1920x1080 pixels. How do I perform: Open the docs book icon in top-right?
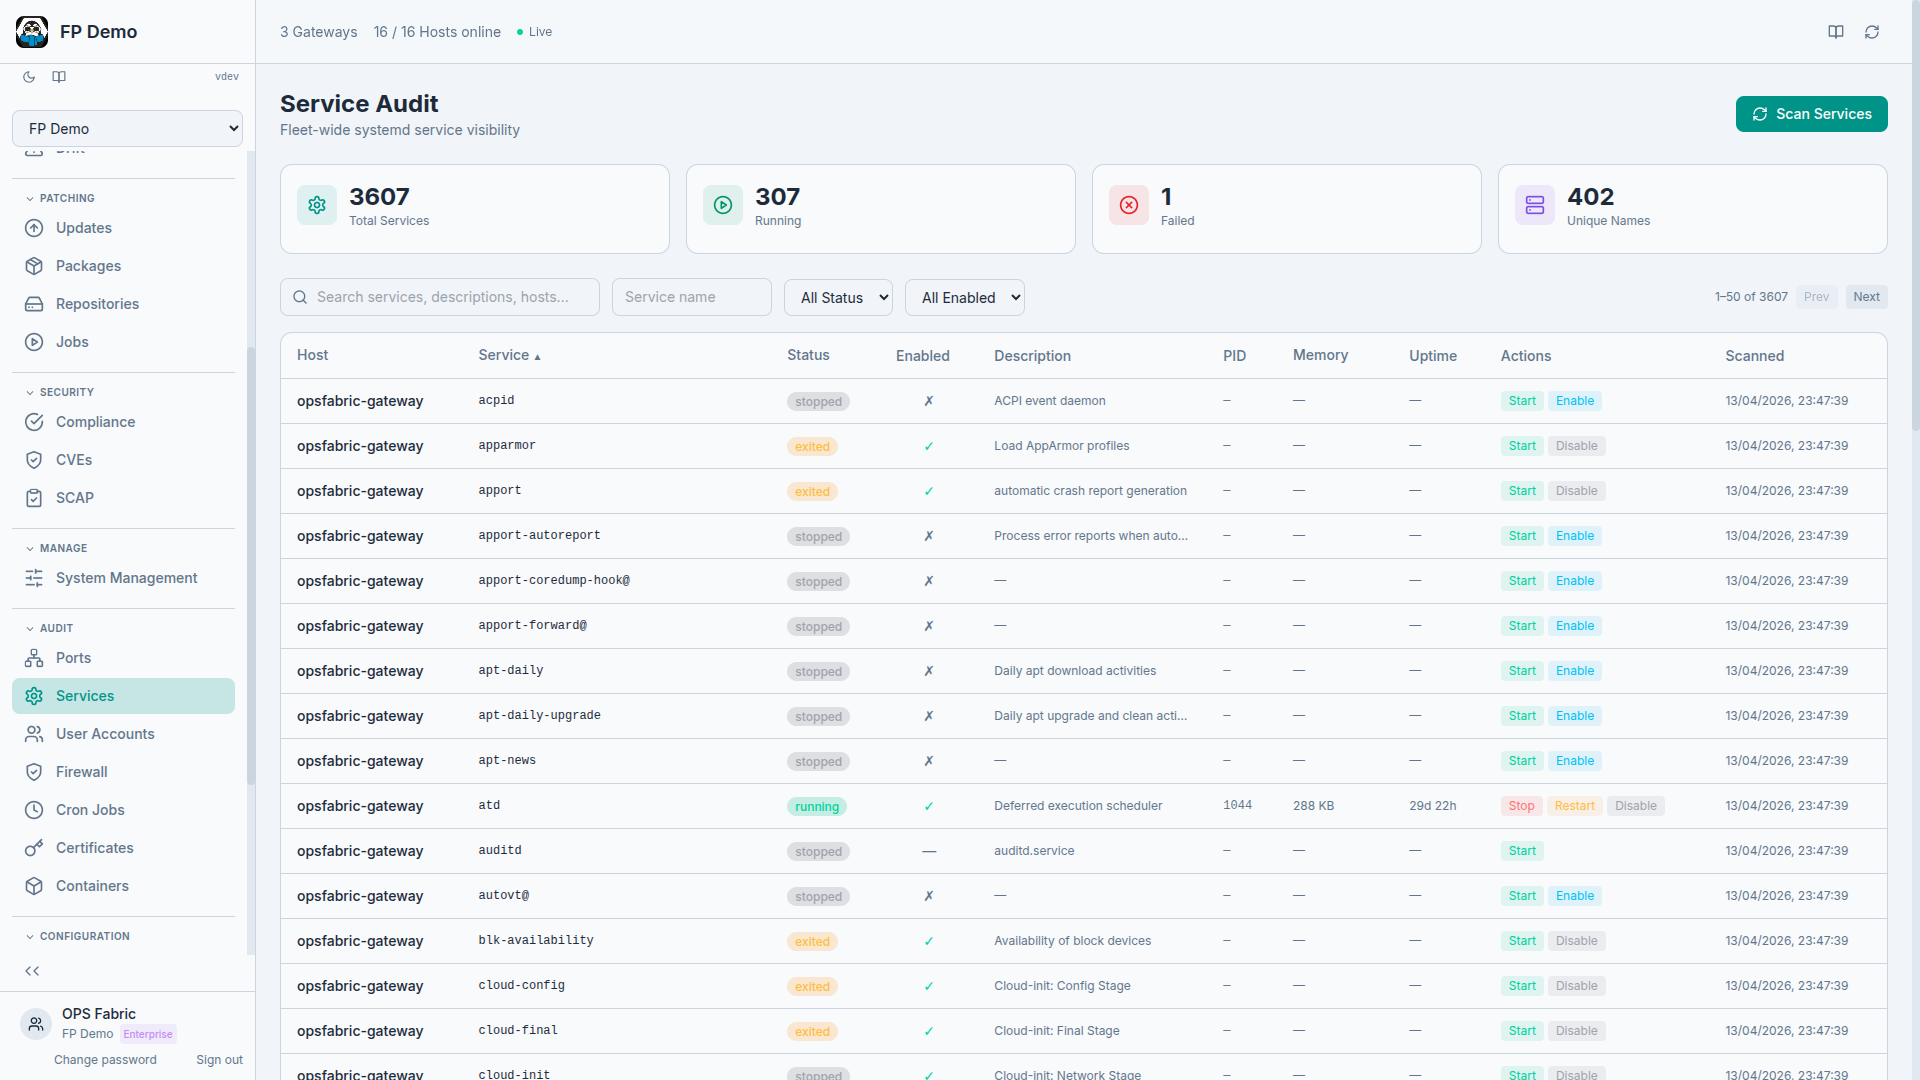[x=1836, y=32]
